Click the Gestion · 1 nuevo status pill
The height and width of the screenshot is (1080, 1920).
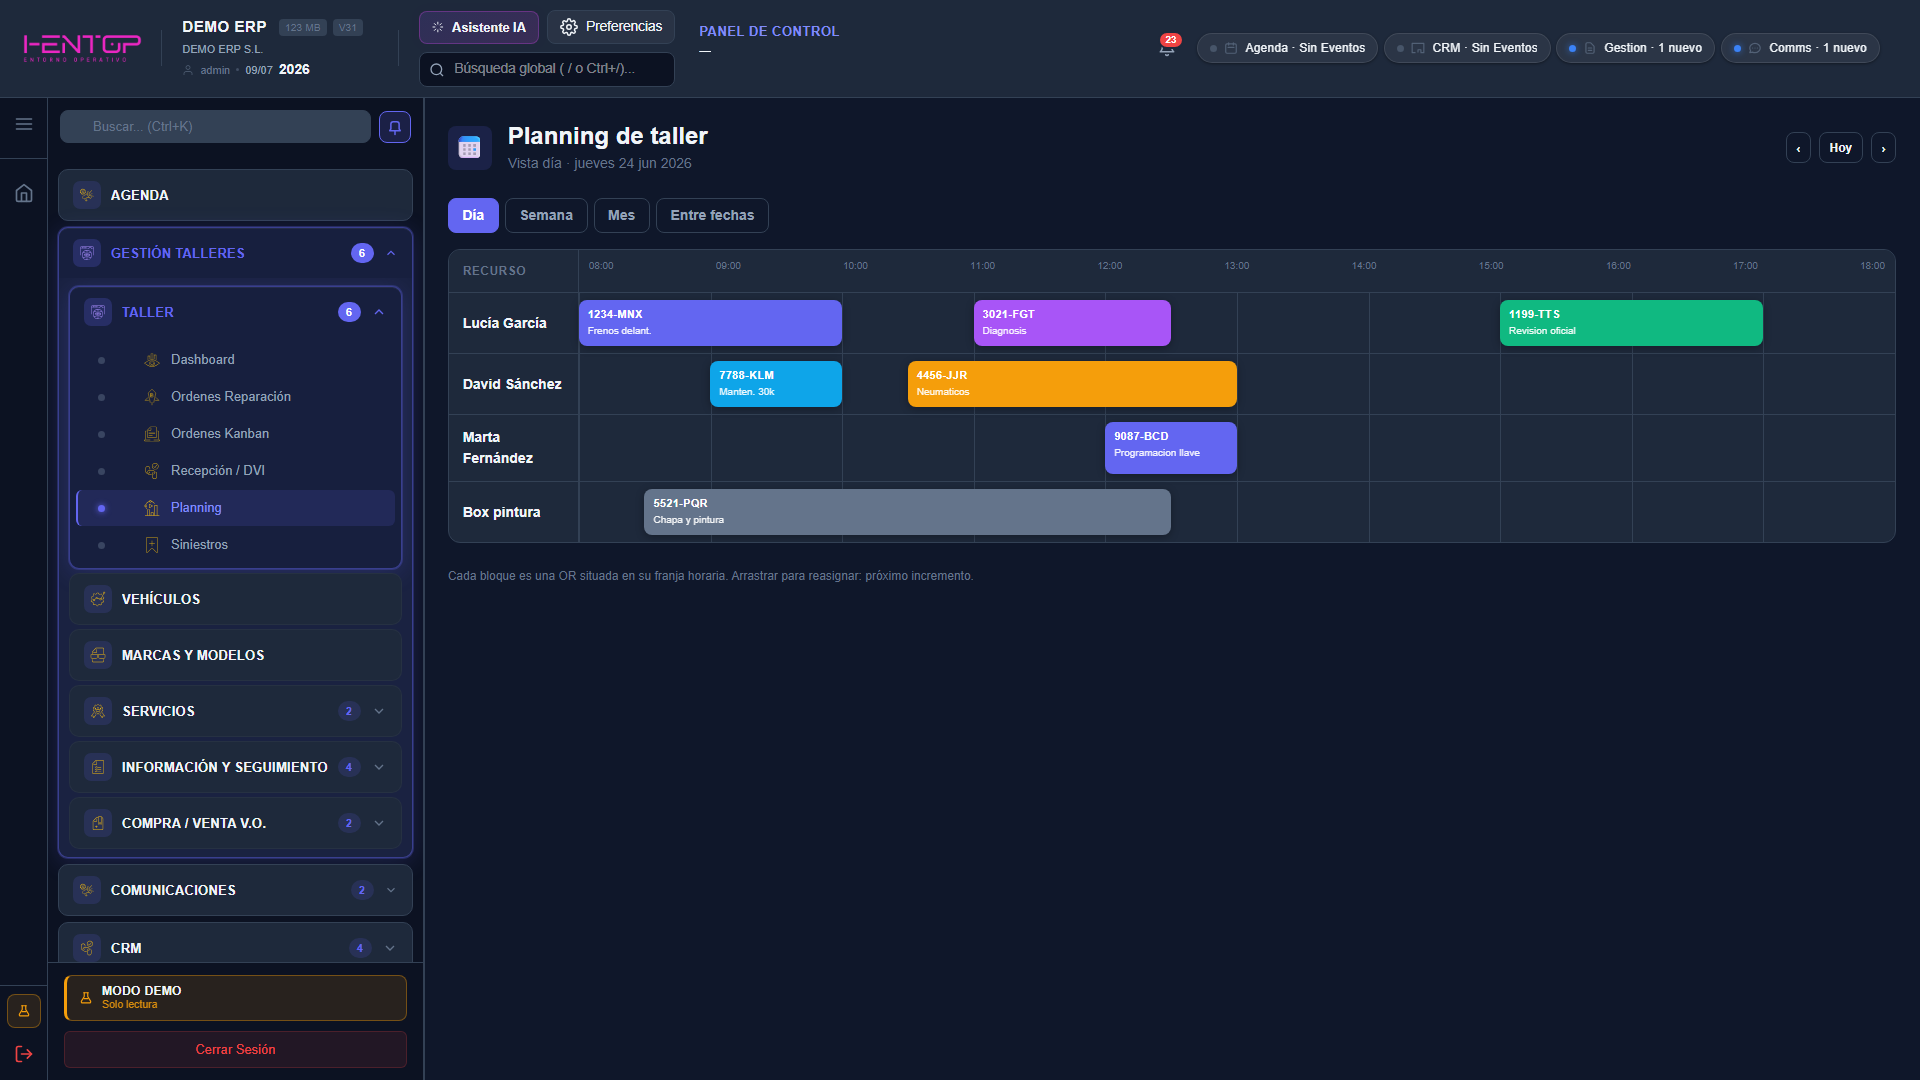point(1636,48)
